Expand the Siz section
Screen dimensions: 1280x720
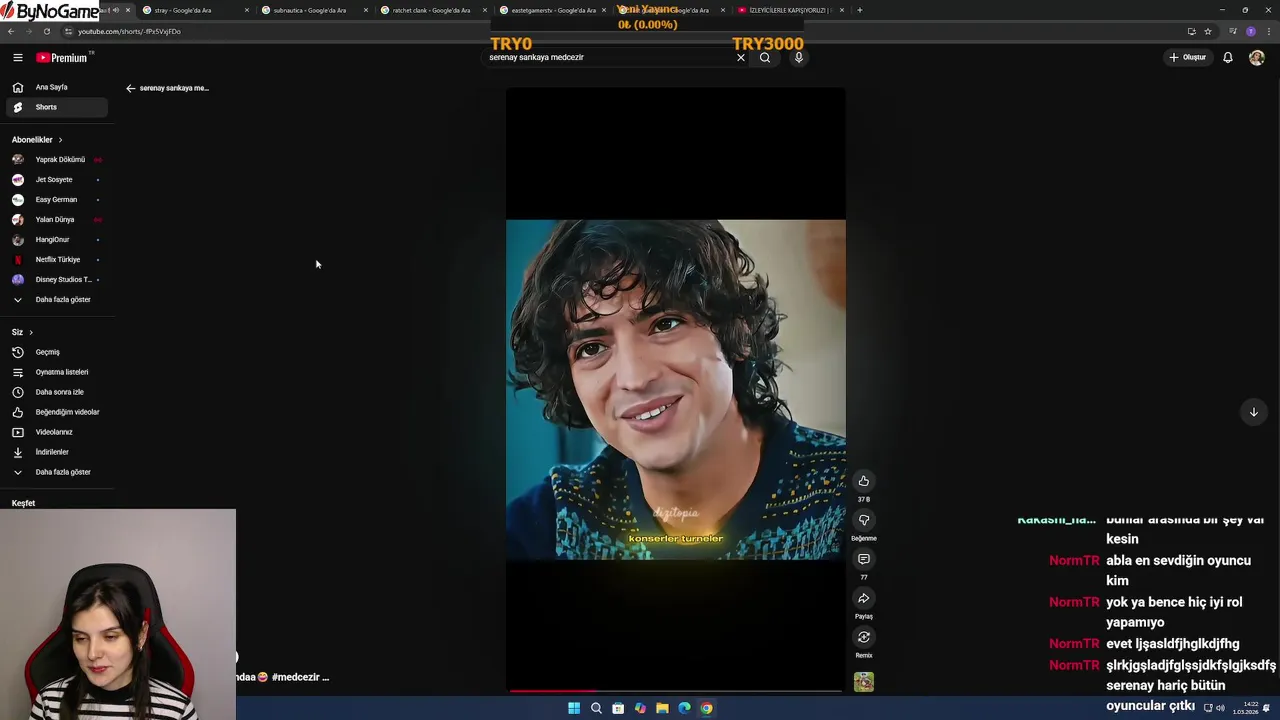tap(22, 332)
